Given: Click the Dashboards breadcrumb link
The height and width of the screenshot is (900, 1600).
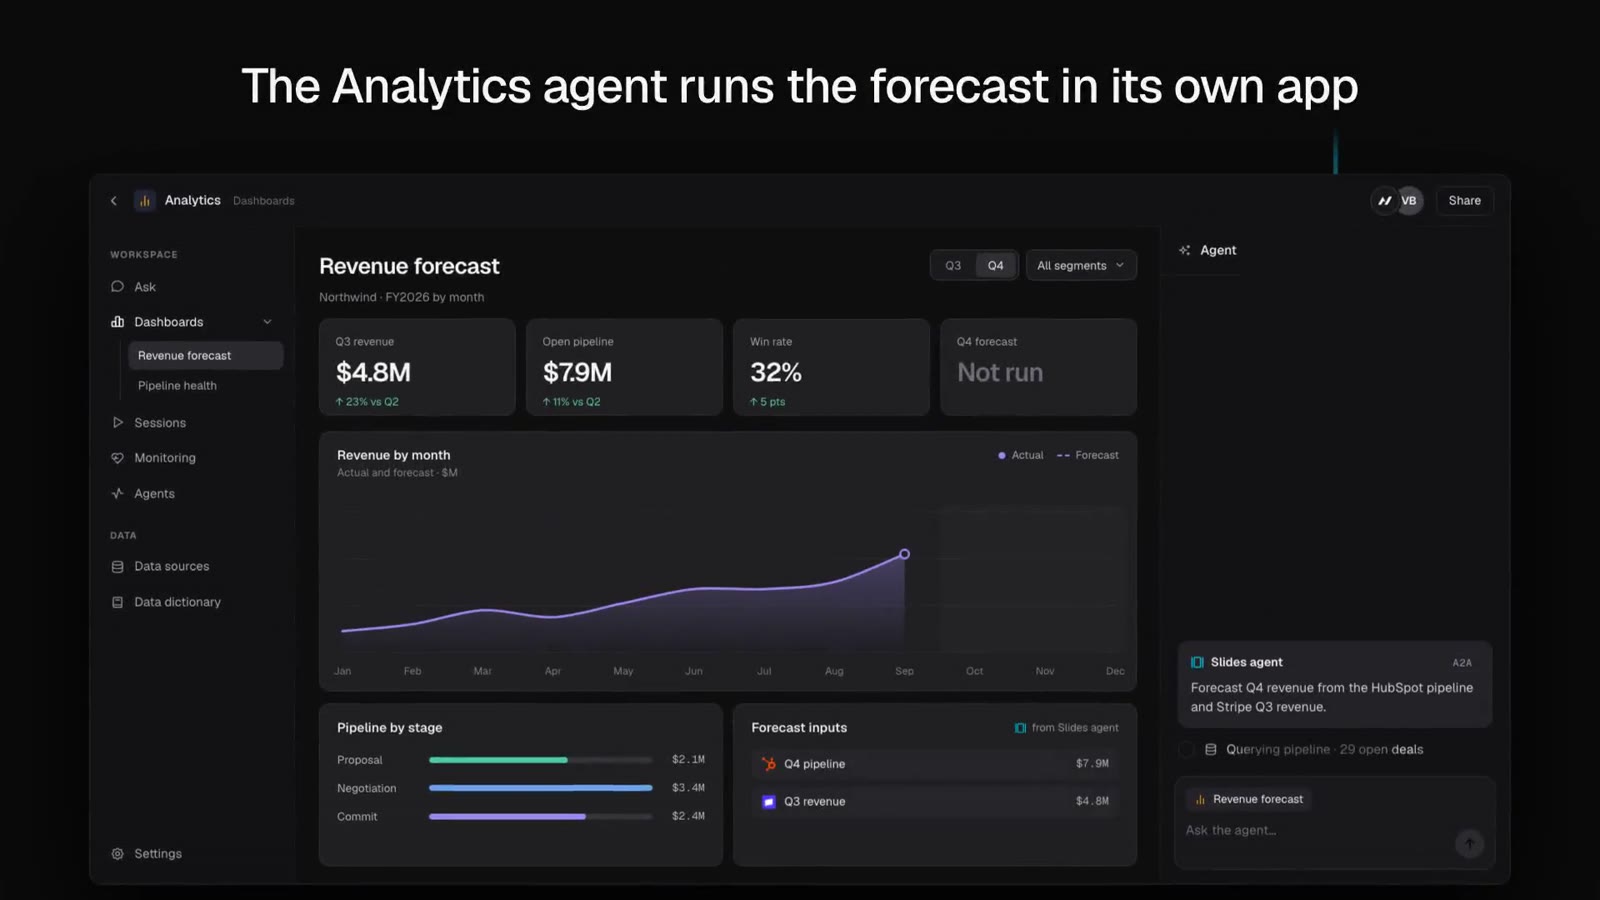Looking at the screenshot, I should pos(264,201).
